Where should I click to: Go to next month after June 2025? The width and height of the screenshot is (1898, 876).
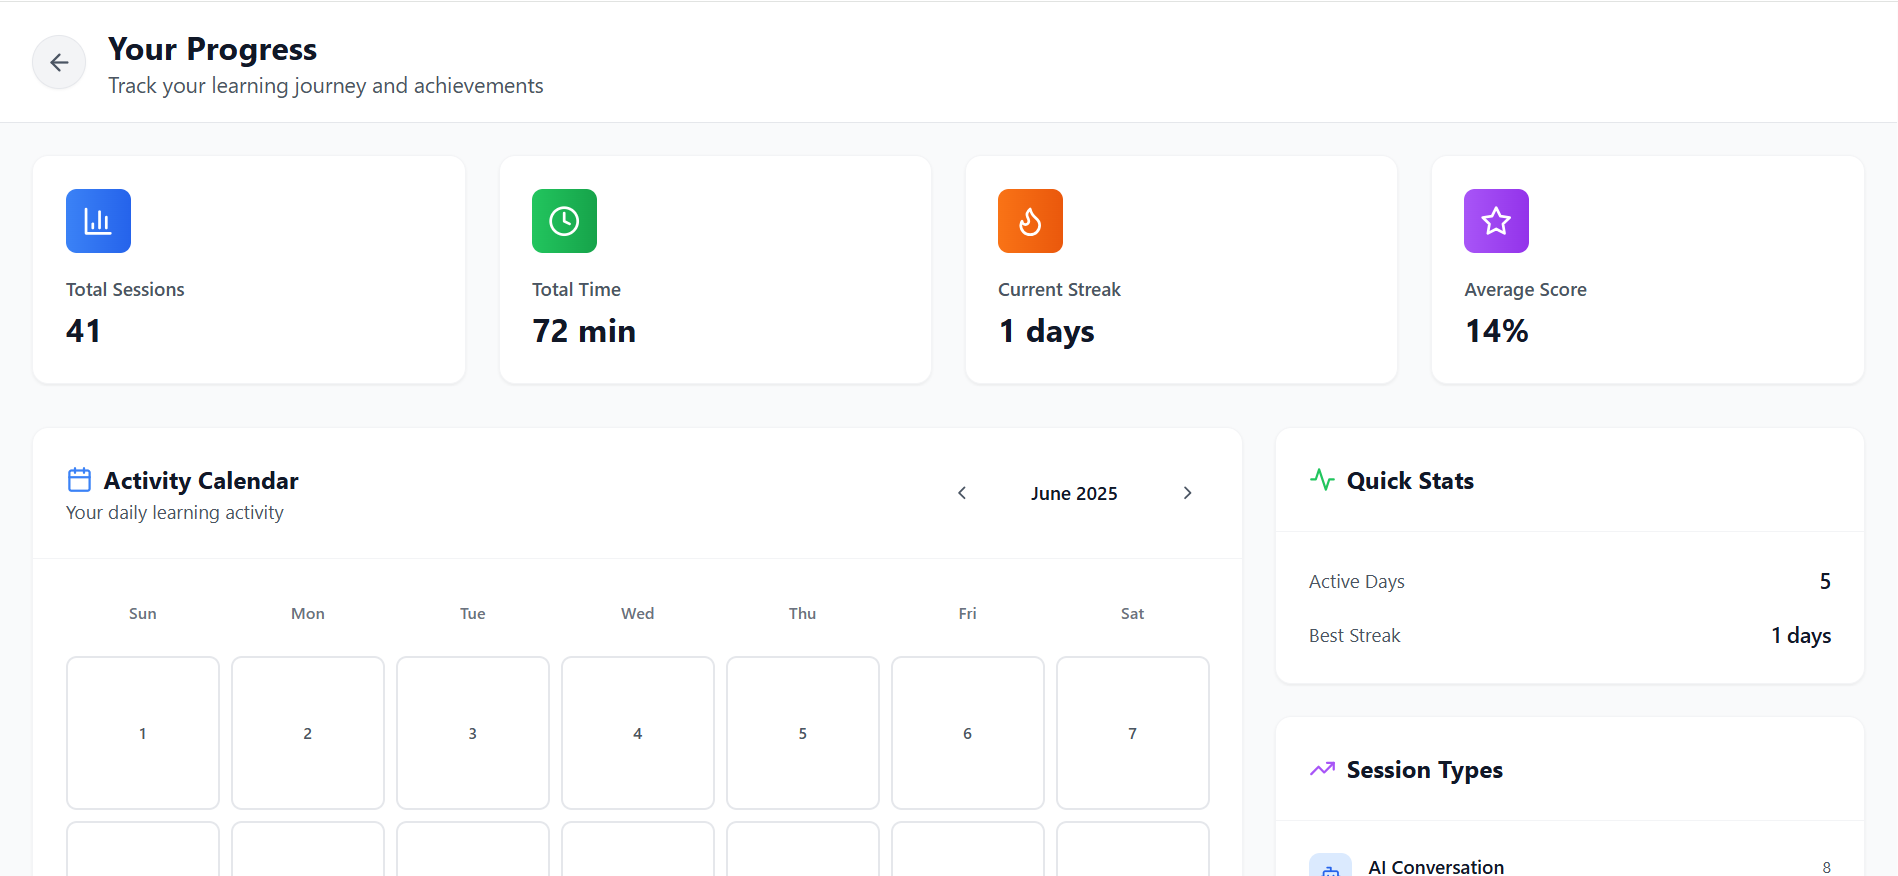click(1187, 493)
